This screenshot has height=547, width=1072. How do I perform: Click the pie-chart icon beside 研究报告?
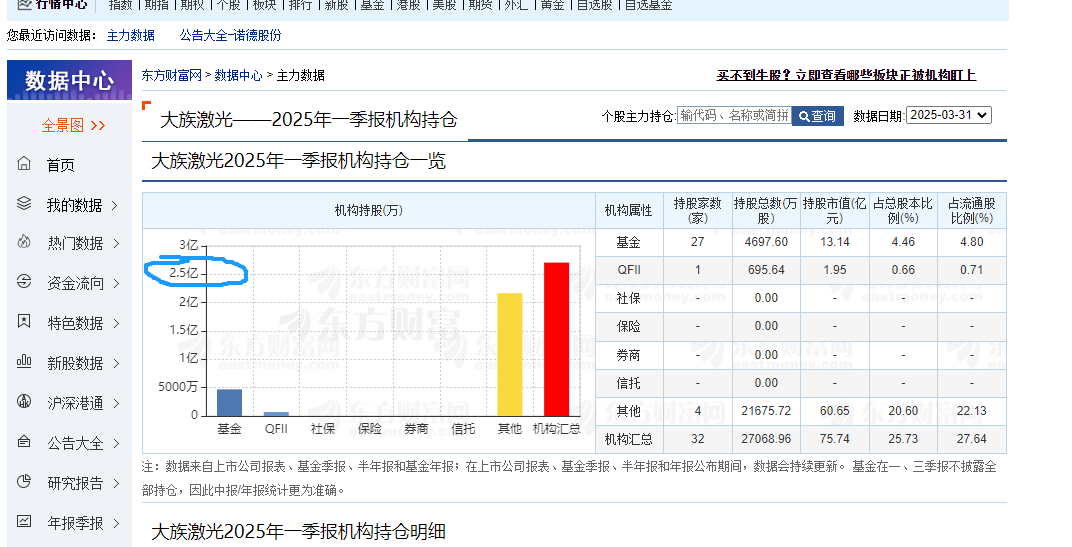pyautogui.click(x=24, y=481)
